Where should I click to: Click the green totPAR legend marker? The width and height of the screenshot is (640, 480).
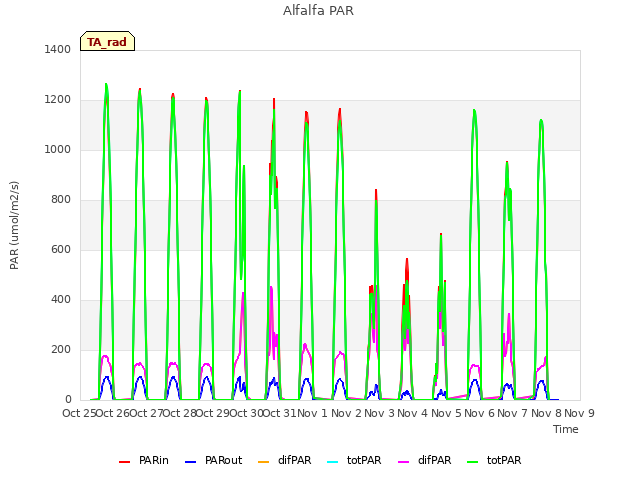click(472, 462)
